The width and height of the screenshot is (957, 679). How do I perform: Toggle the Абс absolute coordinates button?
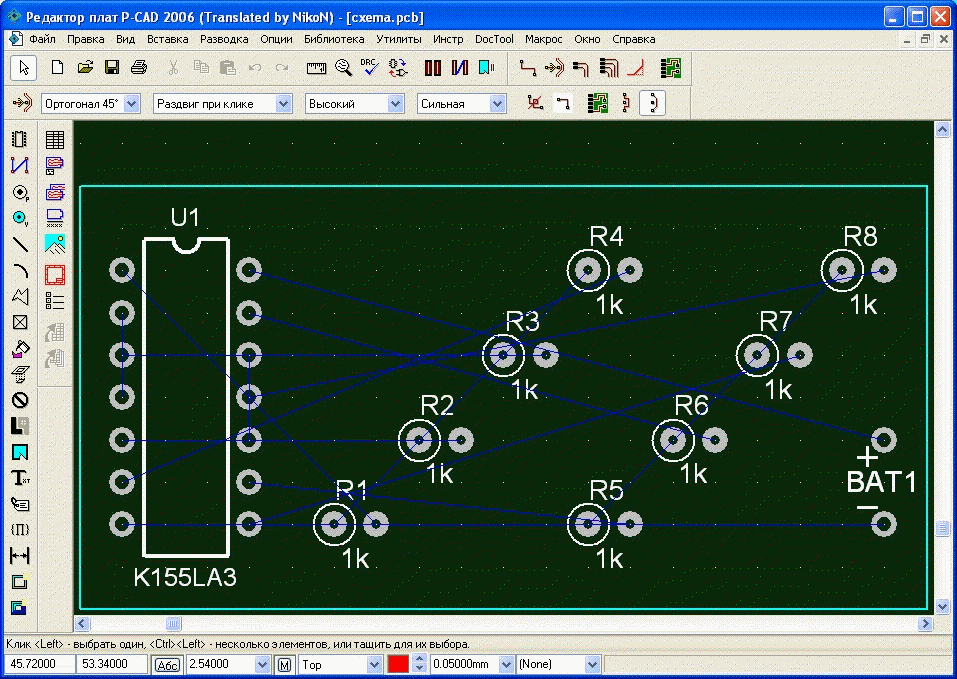166,665
